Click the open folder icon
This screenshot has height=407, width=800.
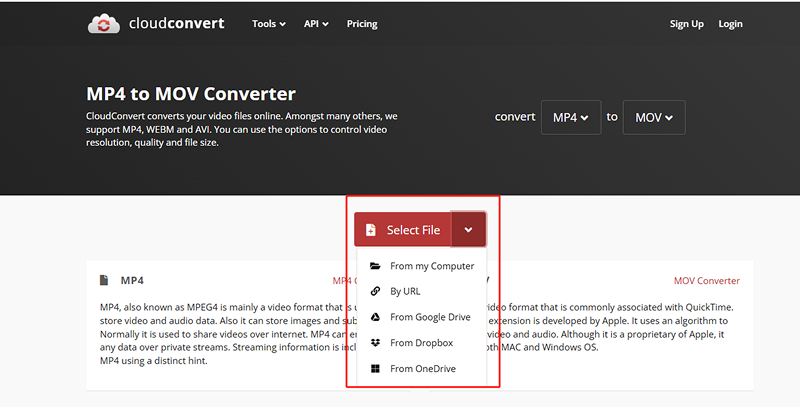coord(375,266)
